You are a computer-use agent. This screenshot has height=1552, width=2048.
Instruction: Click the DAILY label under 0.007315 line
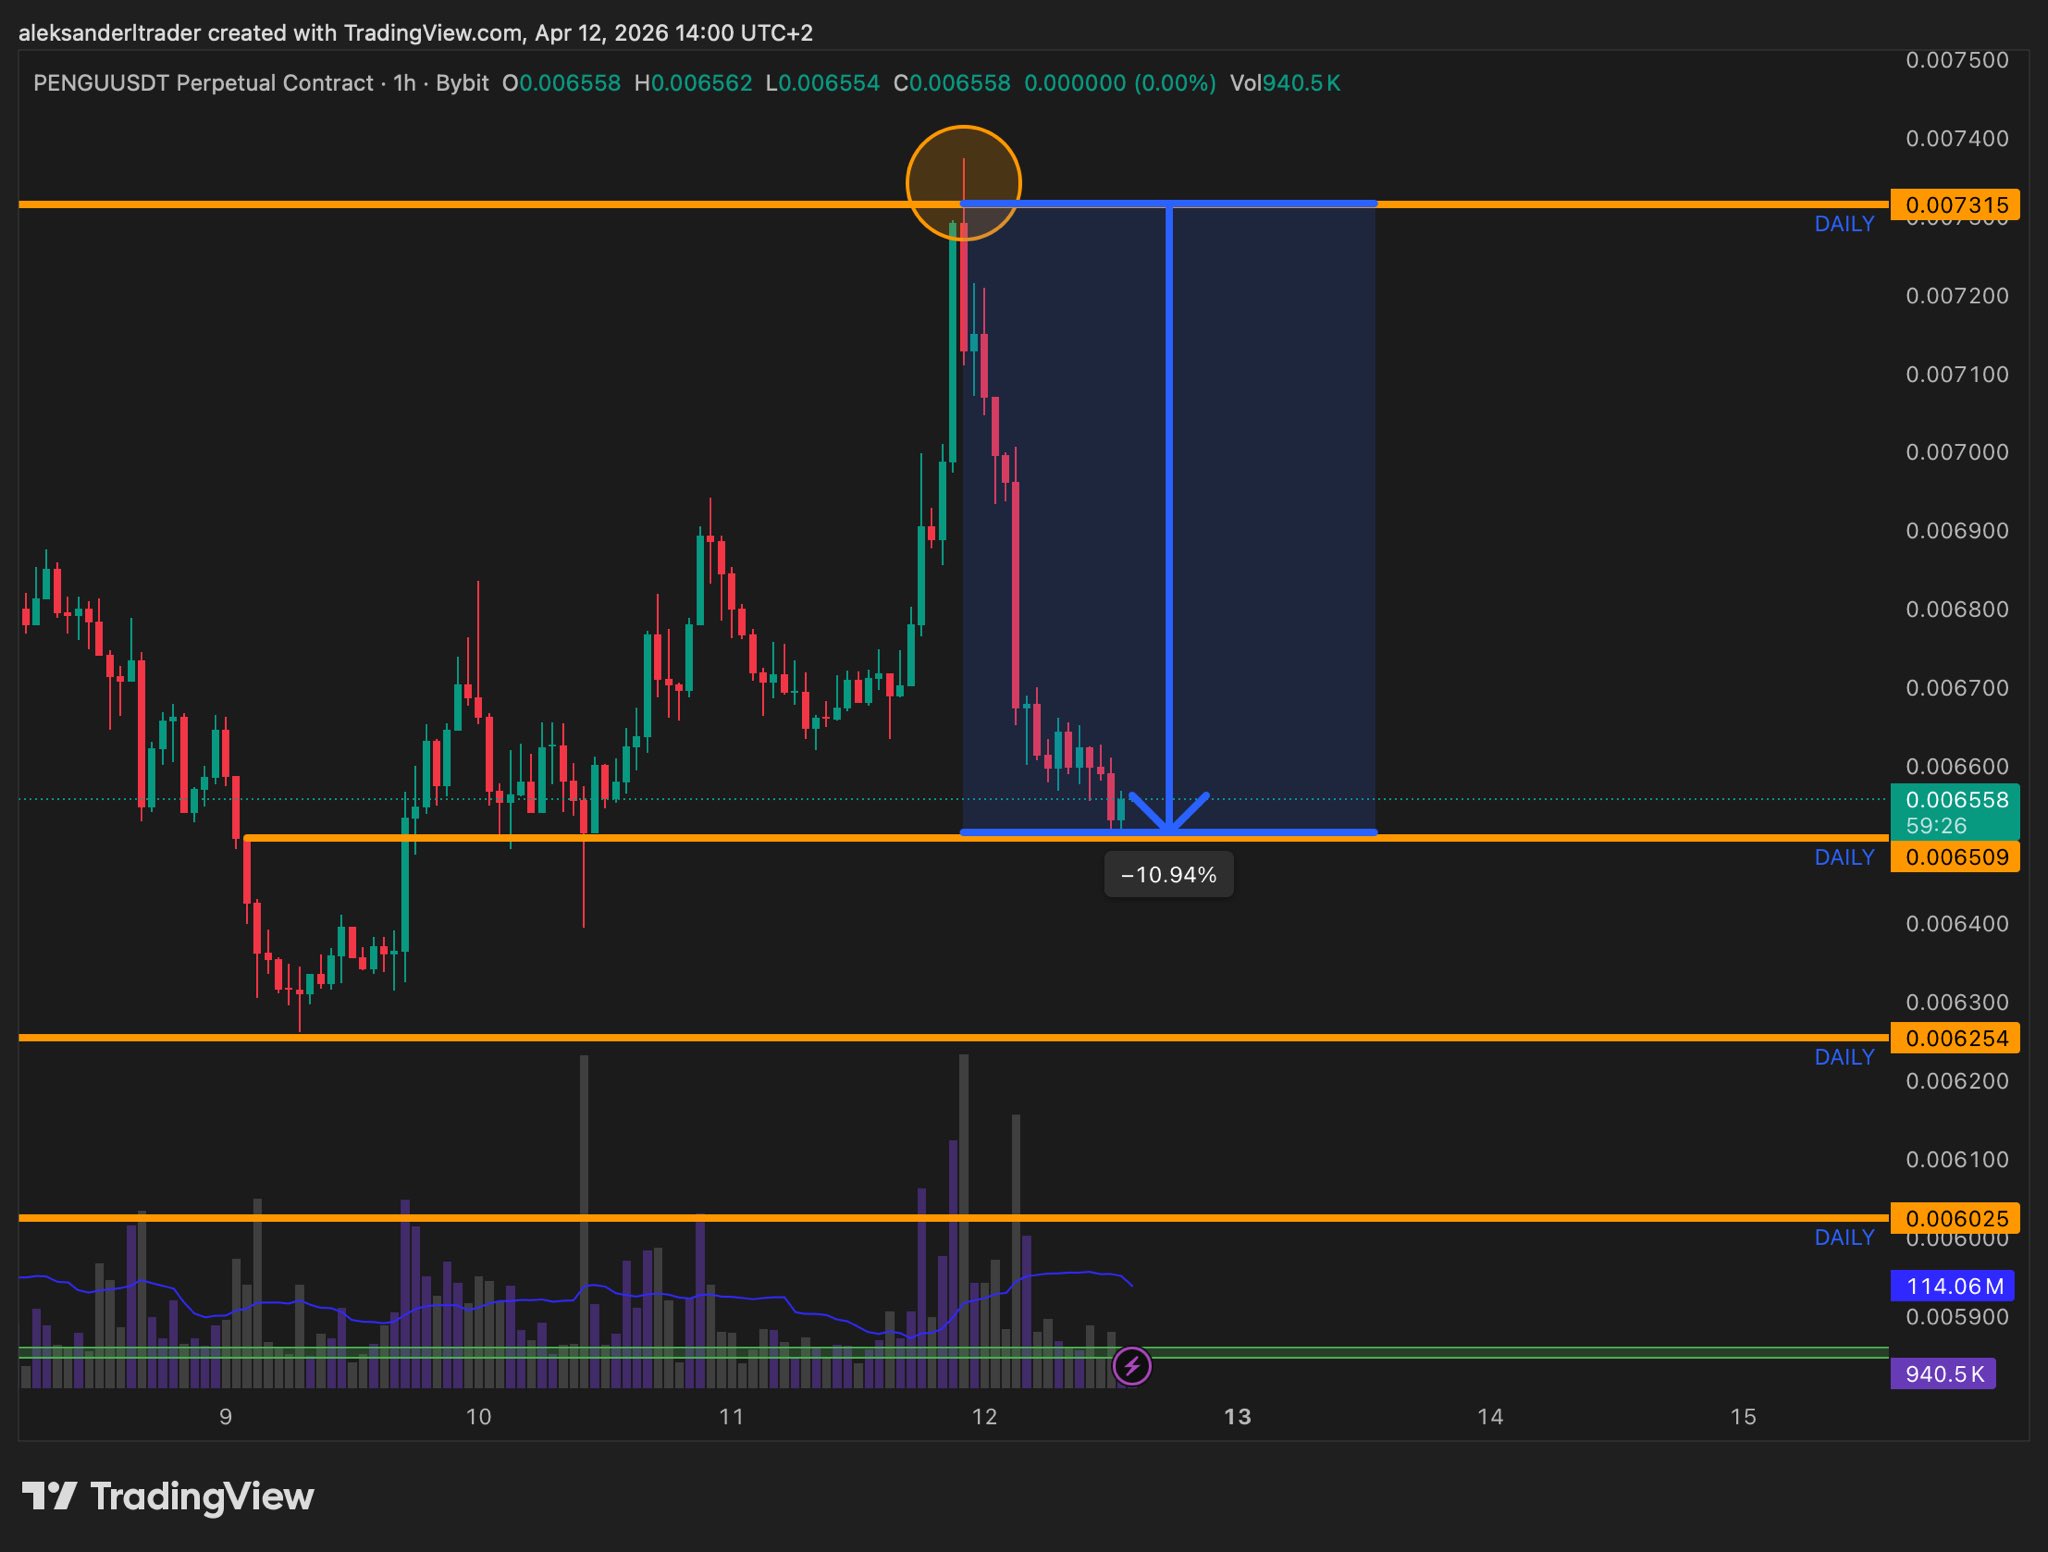pyautogui.click(x=1844, y=224)
